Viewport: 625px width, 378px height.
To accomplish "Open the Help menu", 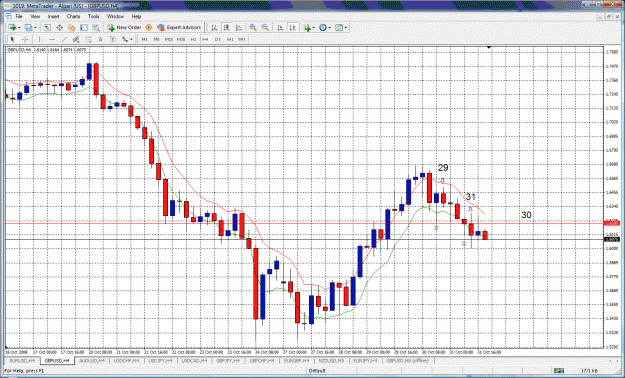I will [x=136, y=16].
